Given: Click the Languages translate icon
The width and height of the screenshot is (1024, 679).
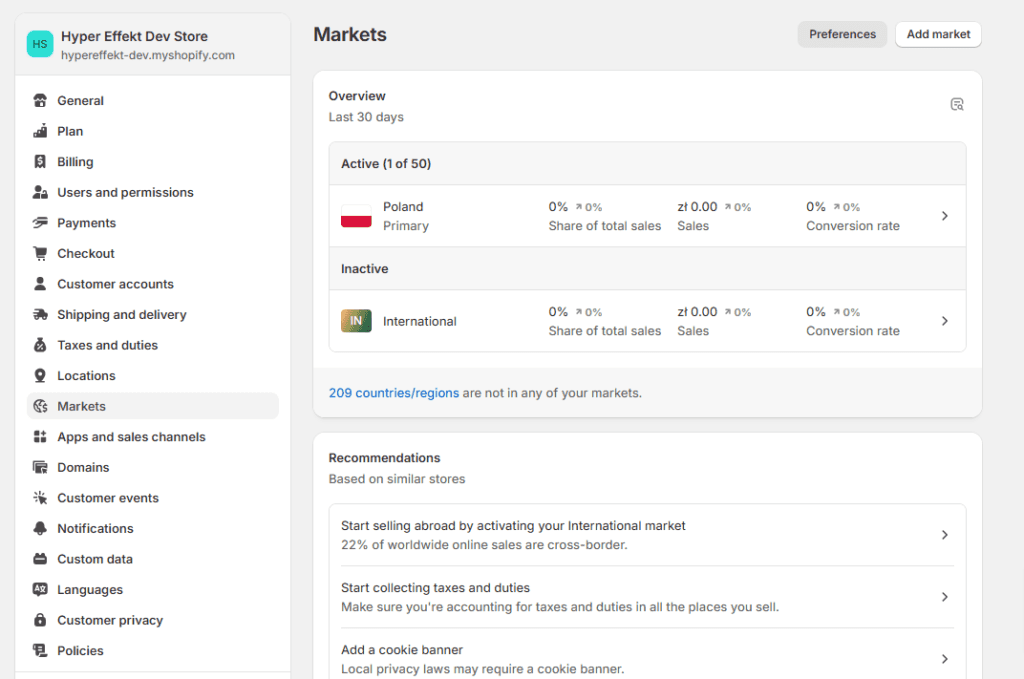Looking at the screenshot, I should click(40, 590).
